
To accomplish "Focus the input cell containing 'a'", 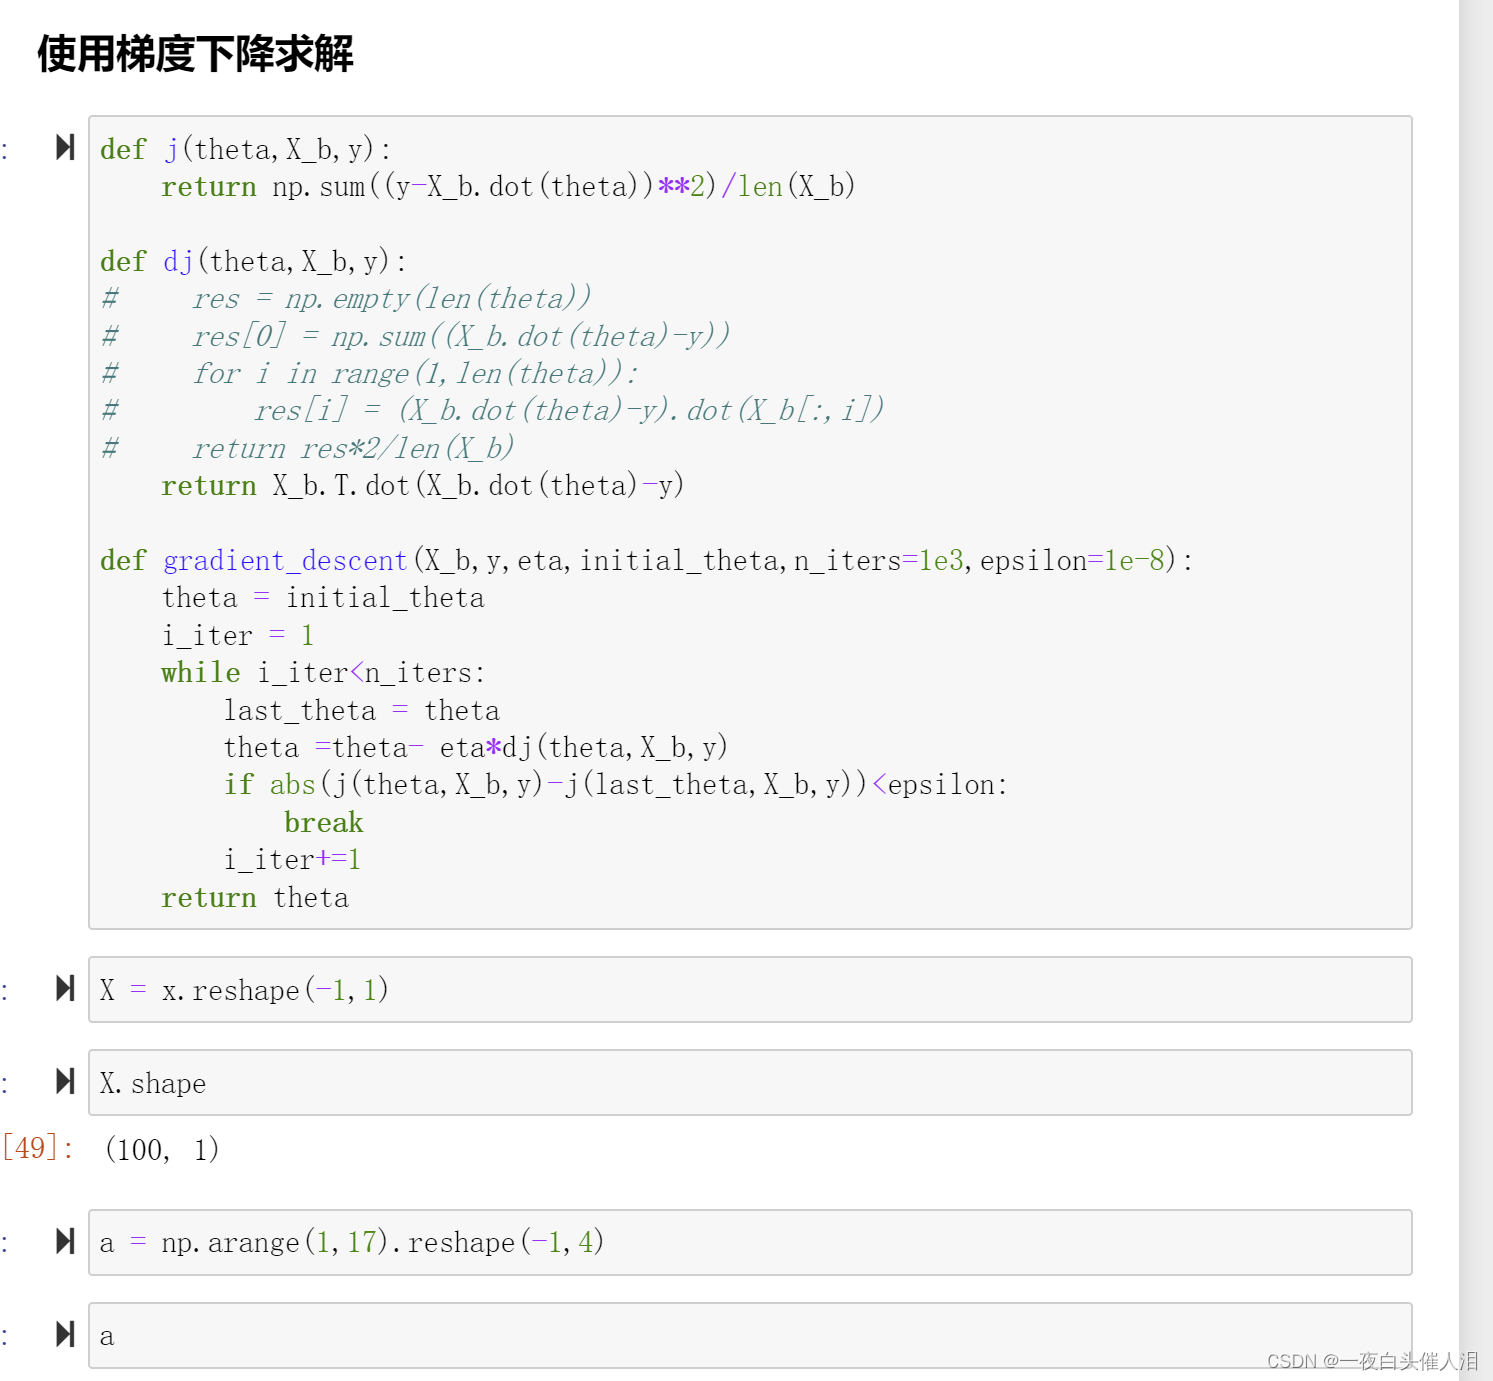I will pos(750,1335).
